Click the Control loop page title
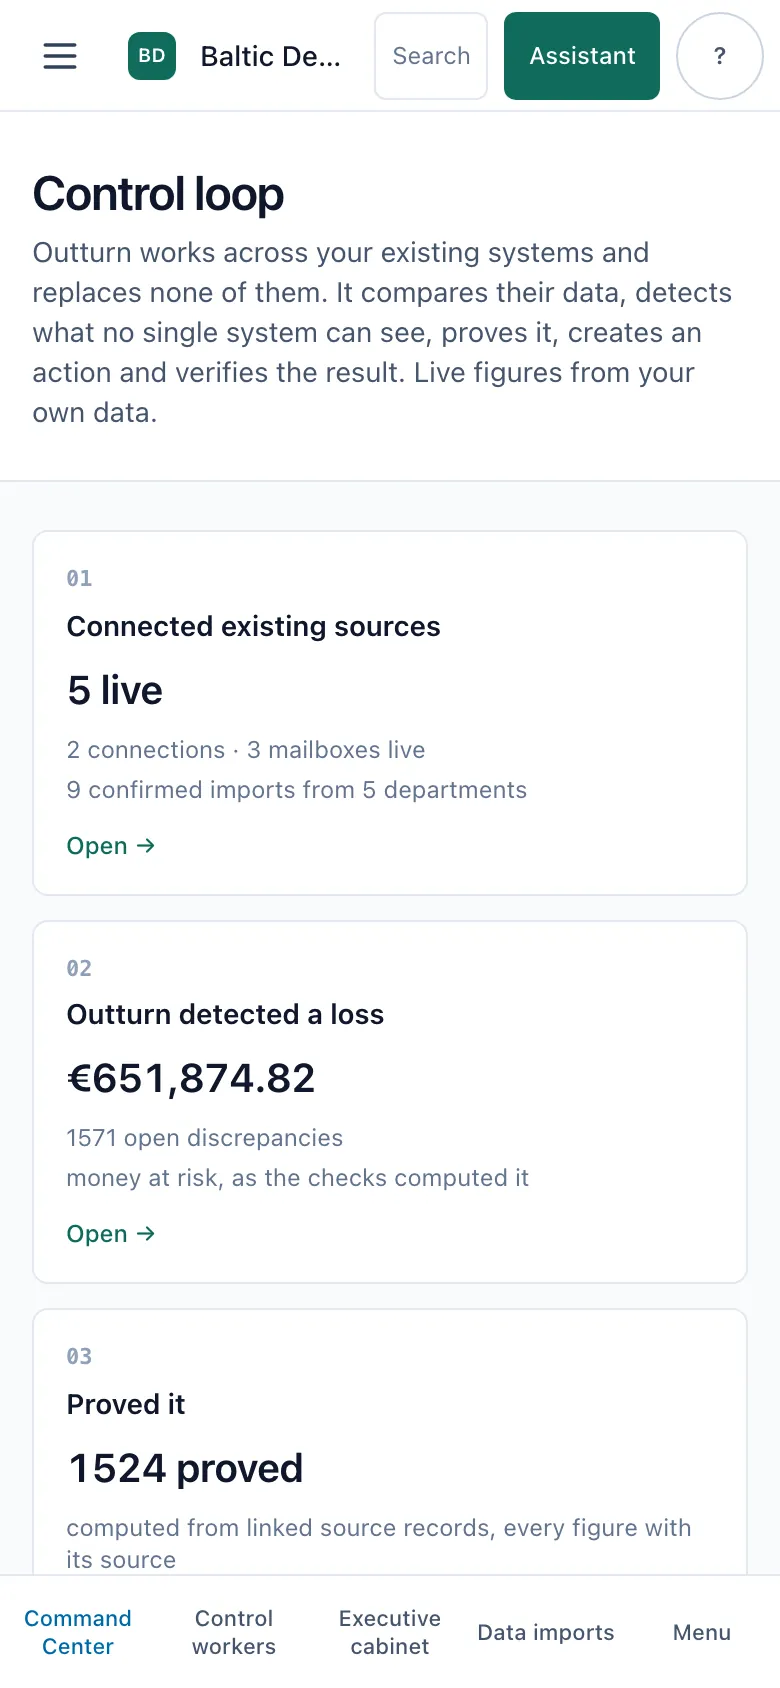This screenshot has height=1688, width=780. [x=158, y=194]
